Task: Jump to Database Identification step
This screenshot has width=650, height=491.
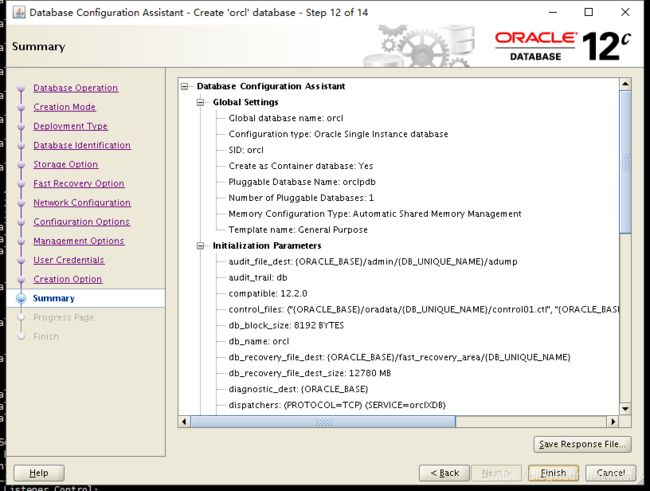Action: tap(82, 145)
